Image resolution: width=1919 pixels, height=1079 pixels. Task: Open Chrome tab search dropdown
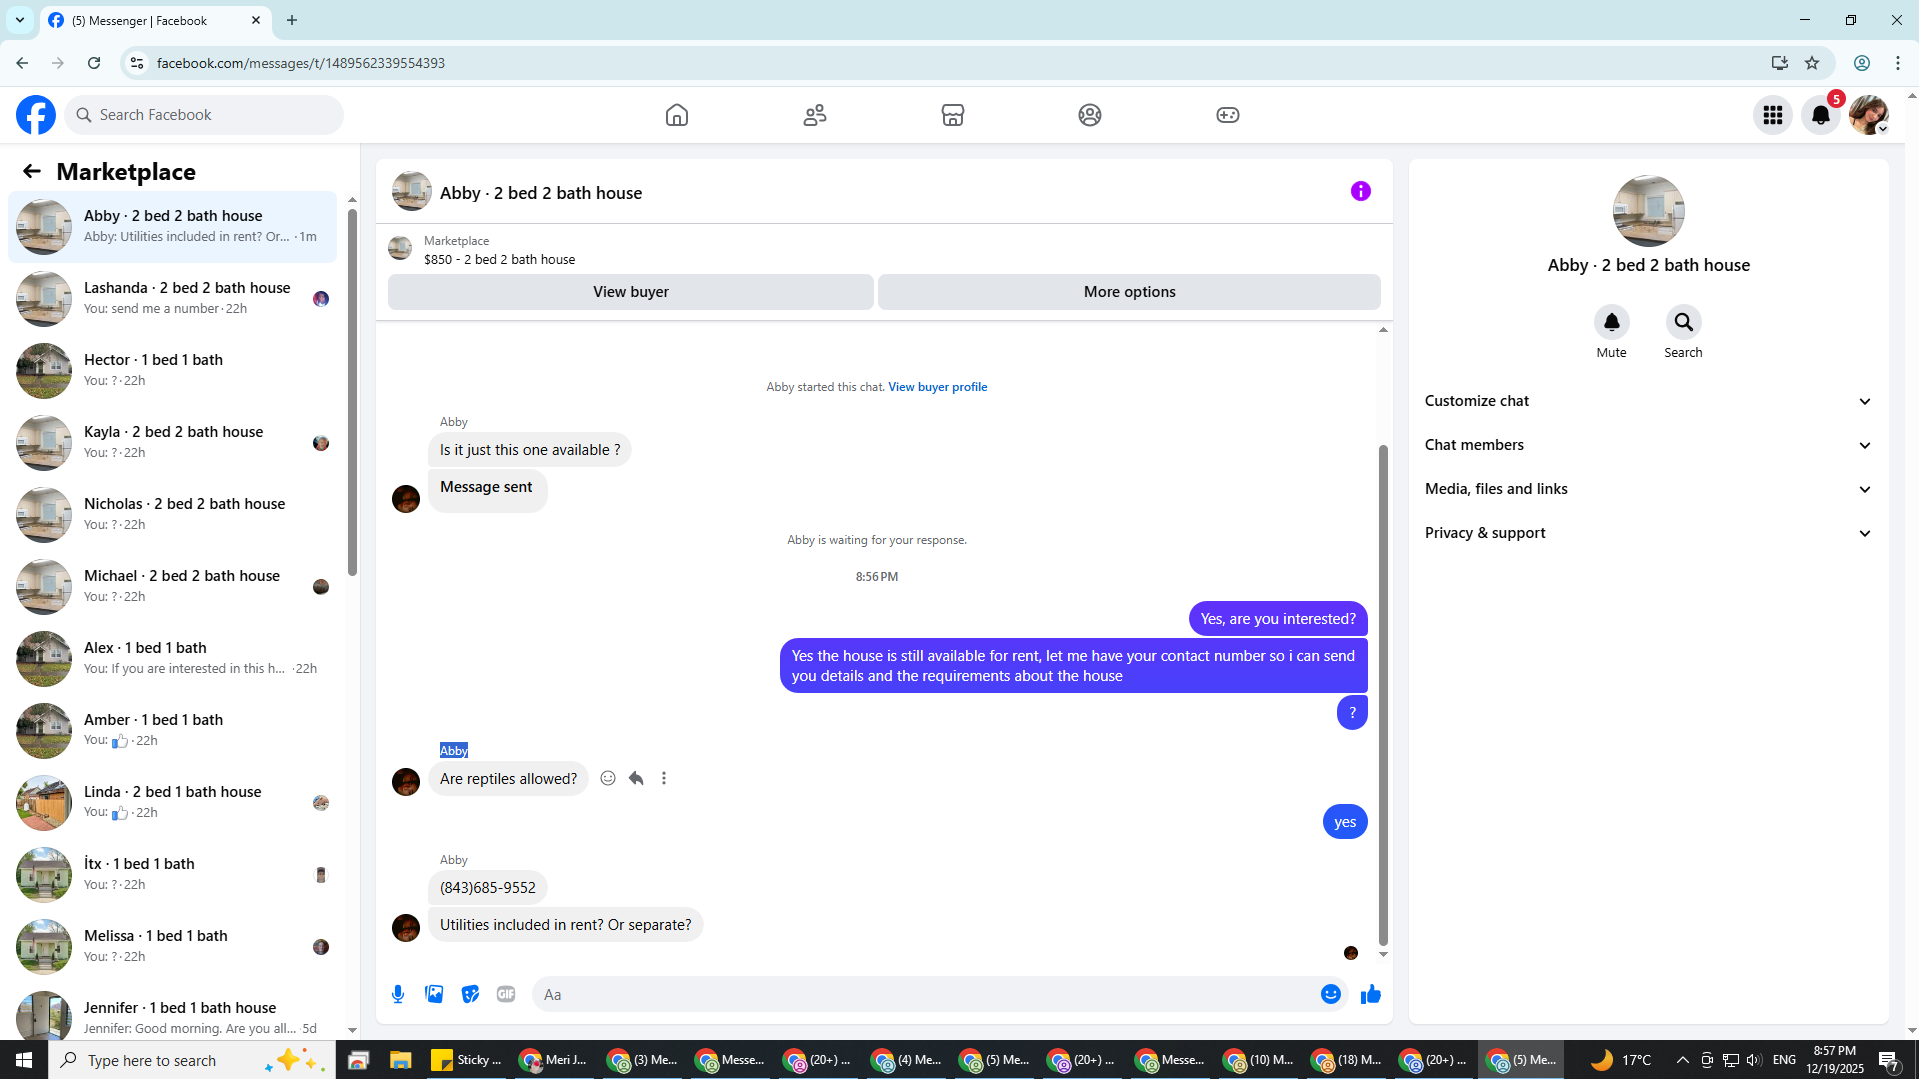pos(19,20)
